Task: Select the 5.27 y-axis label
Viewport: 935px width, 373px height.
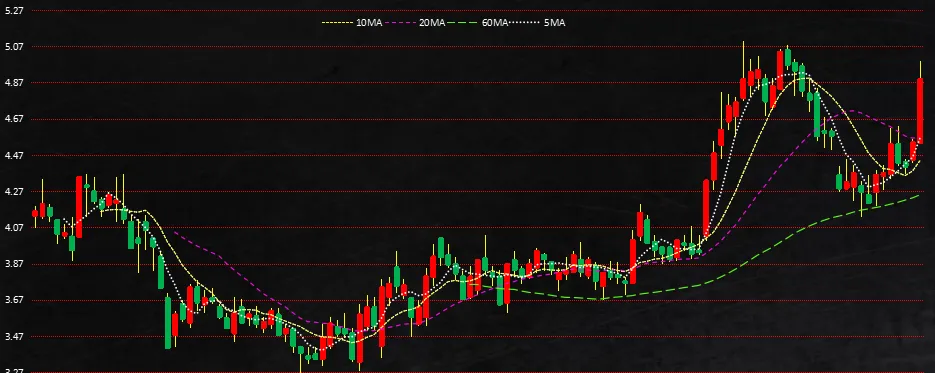Action: coord(14,10)
